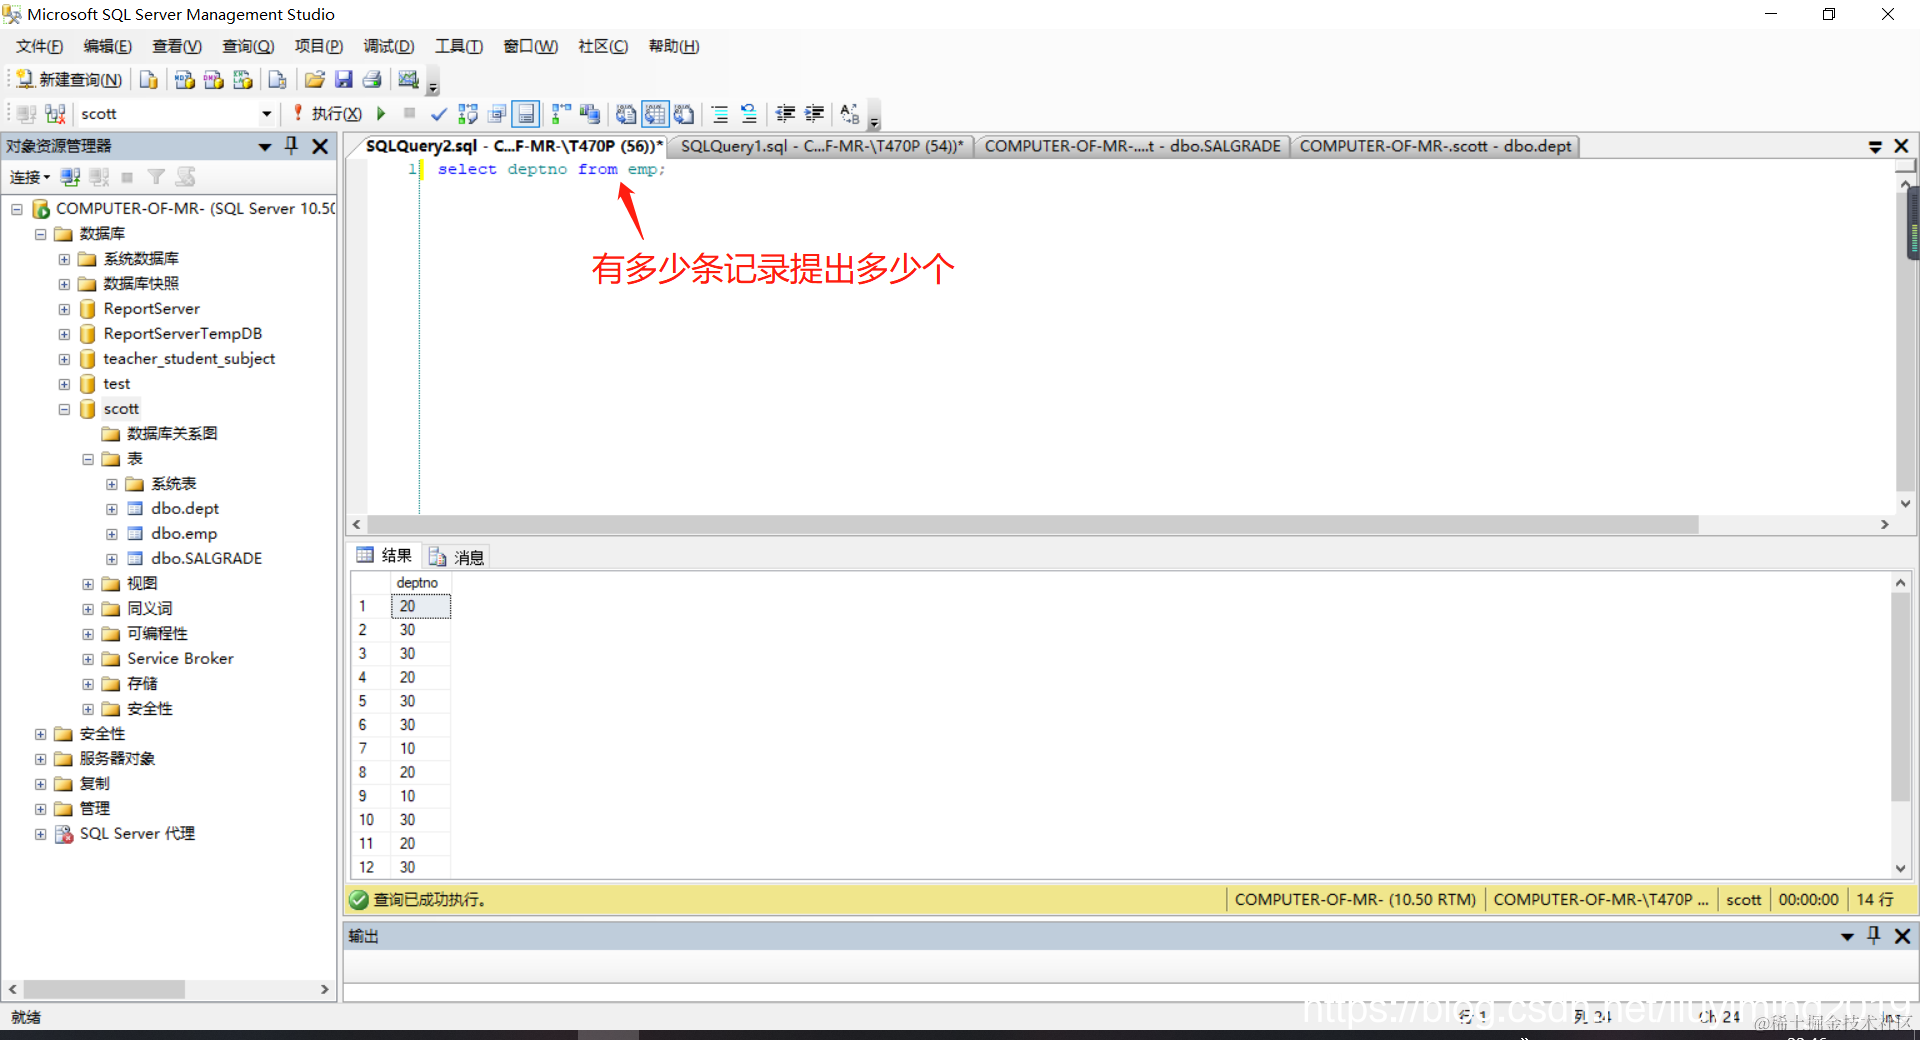Uncomment the selected lines
Viewport: 1920px width, 1040px height.
pos(749,114)
